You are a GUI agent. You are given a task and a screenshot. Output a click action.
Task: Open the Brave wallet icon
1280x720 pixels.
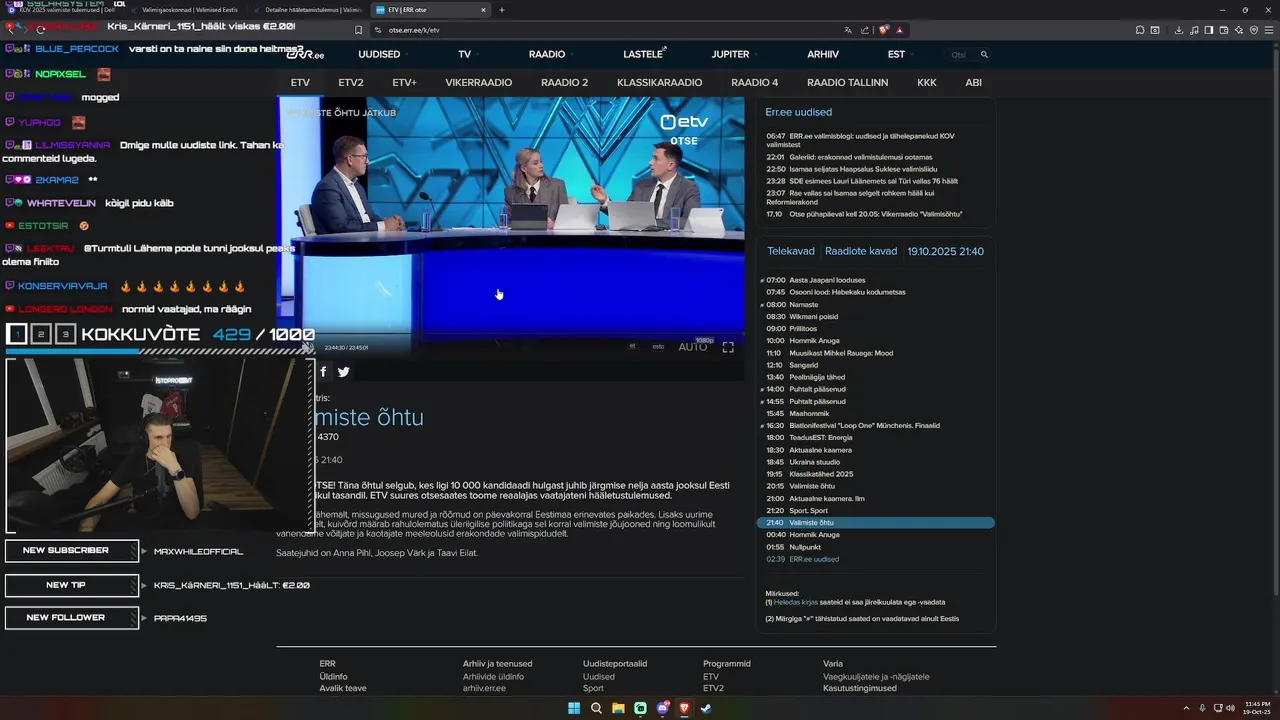coord(1224,30)
